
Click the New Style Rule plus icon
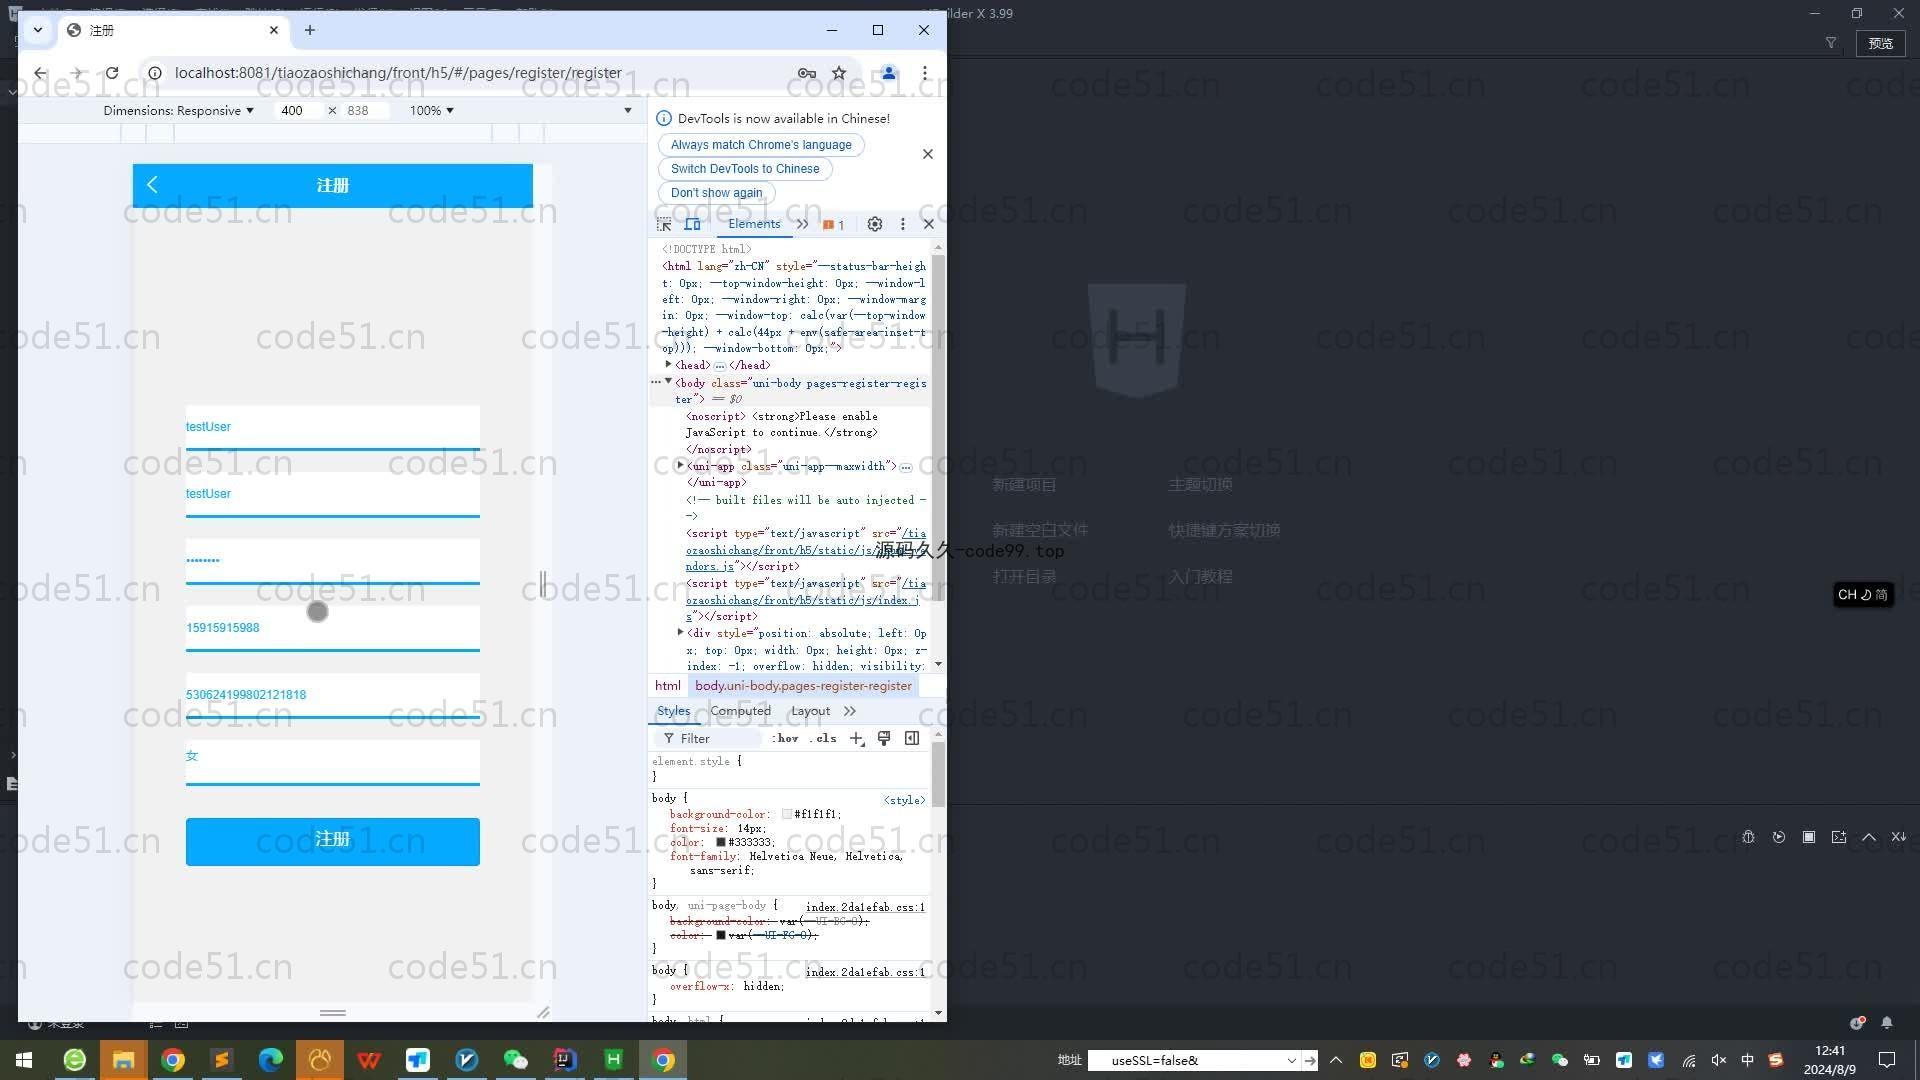point(856,739)
